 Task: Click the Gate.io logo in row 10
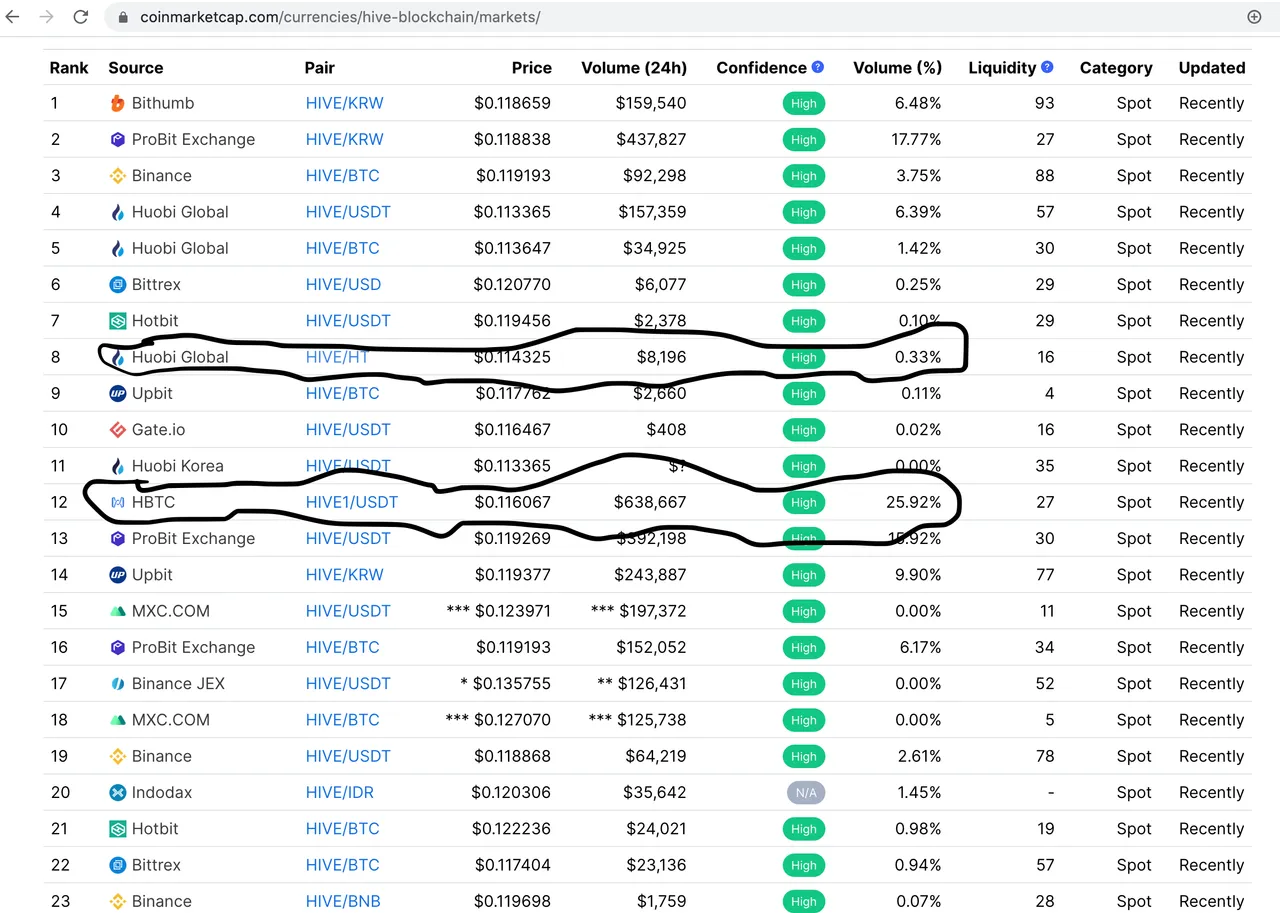coord(117,430)
